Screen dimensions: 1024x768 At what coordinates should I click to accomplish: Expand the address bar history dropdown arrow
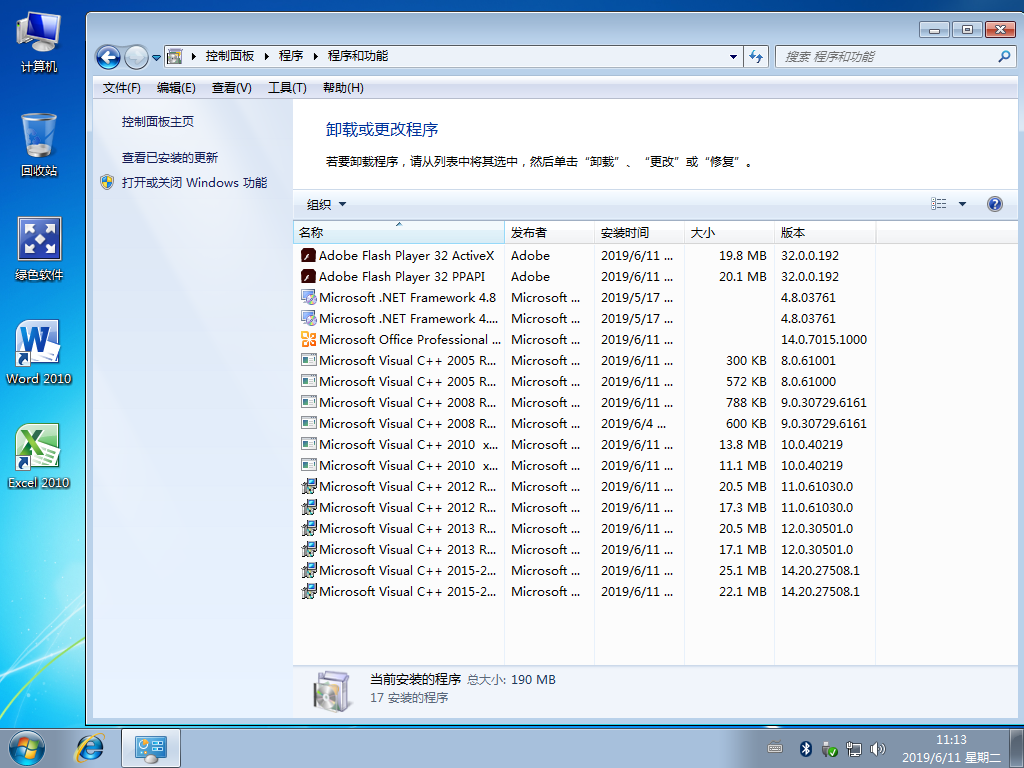733,57
